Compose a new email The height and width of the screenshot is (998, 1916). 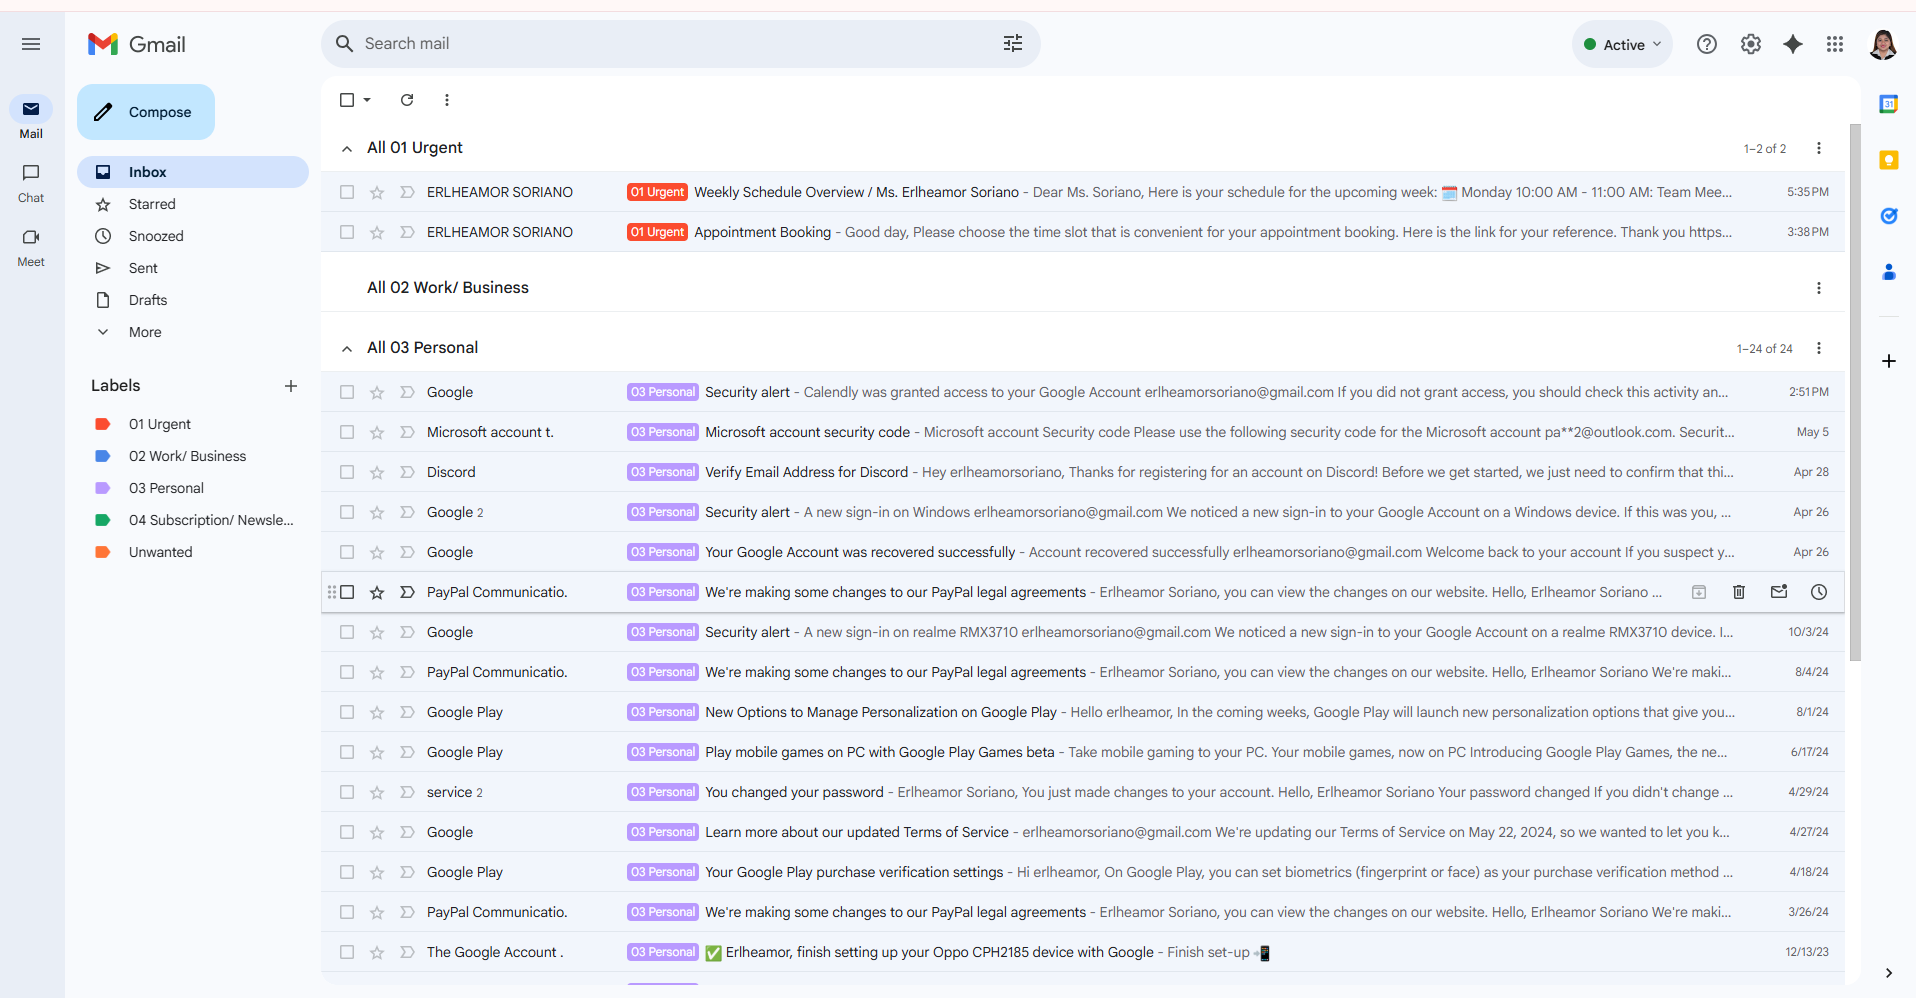[x=146, y=112]
